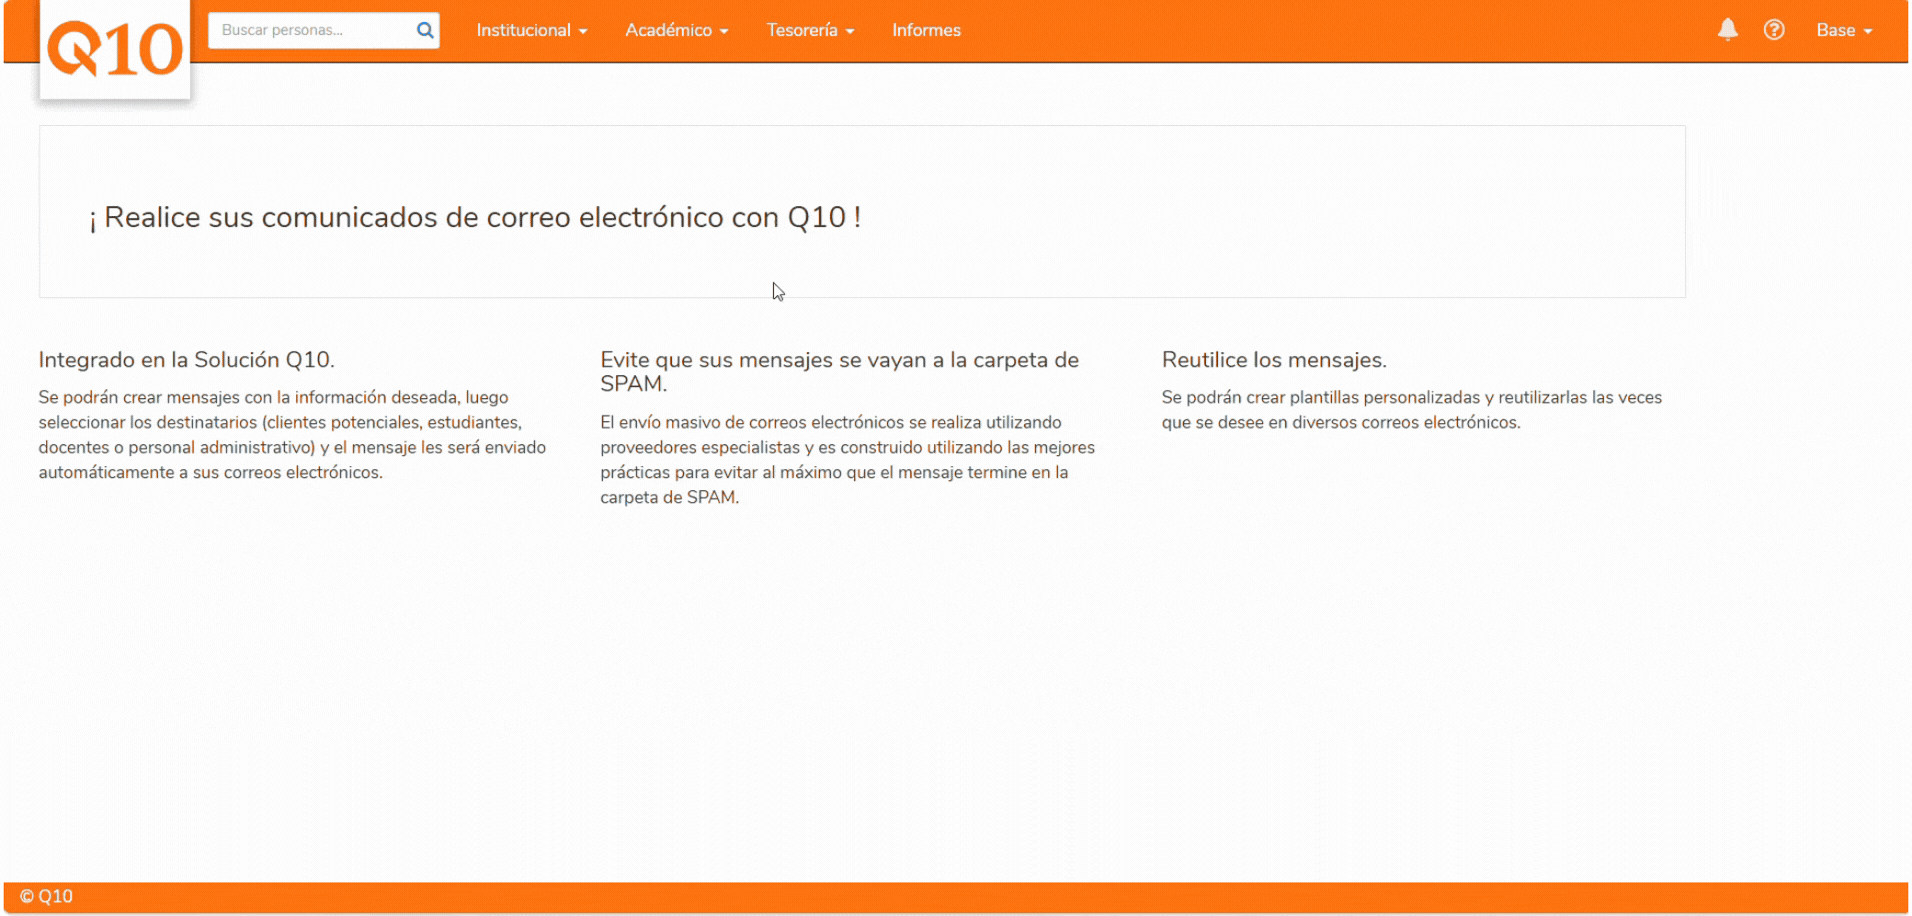Click the 'Integrado en la Solución Q10.' heading
The image size is (1912, 916).
tap(187, 360)
